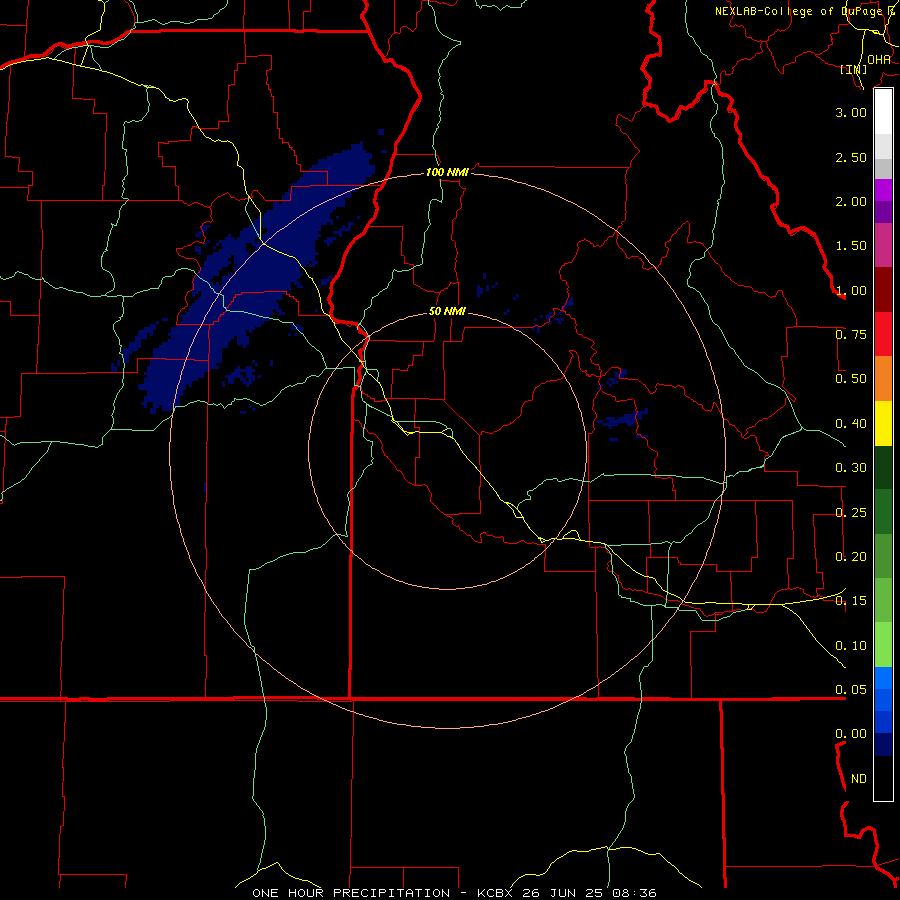Click the 1.50 legend value
This screenshot has width=900, height=900.
coord(851,246)
